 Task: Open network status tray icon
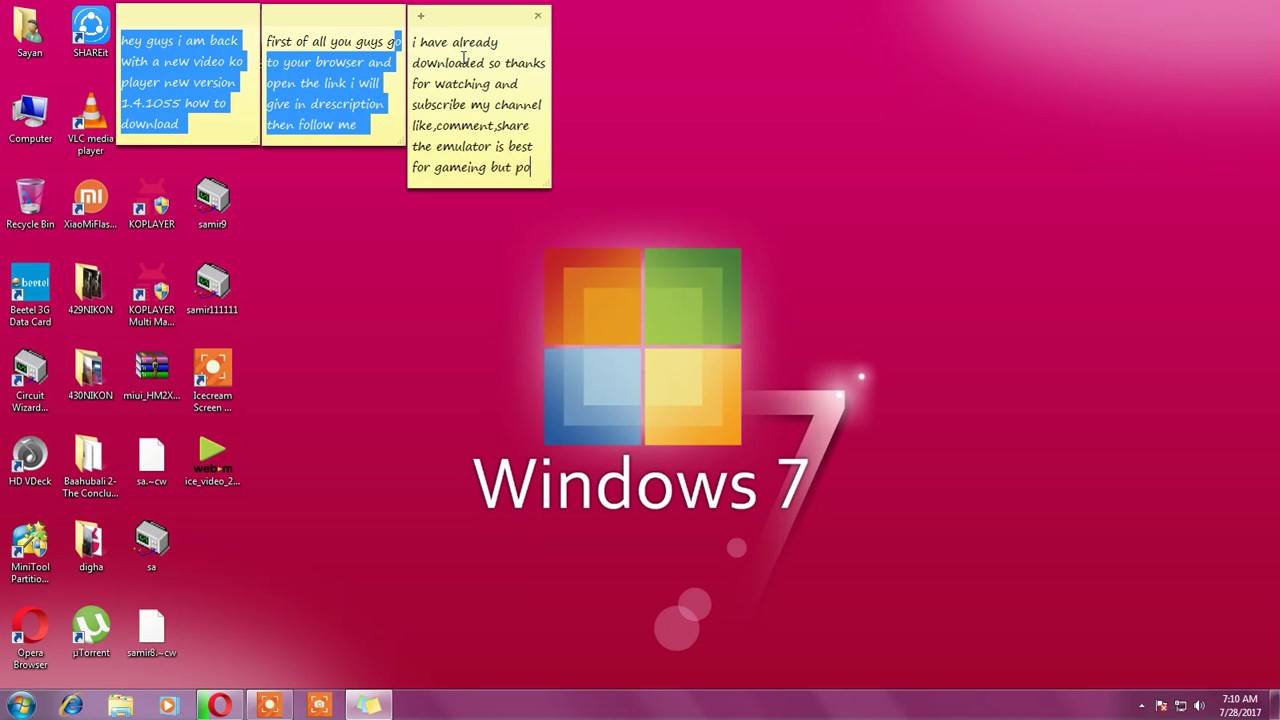(x=1181, y=706)
